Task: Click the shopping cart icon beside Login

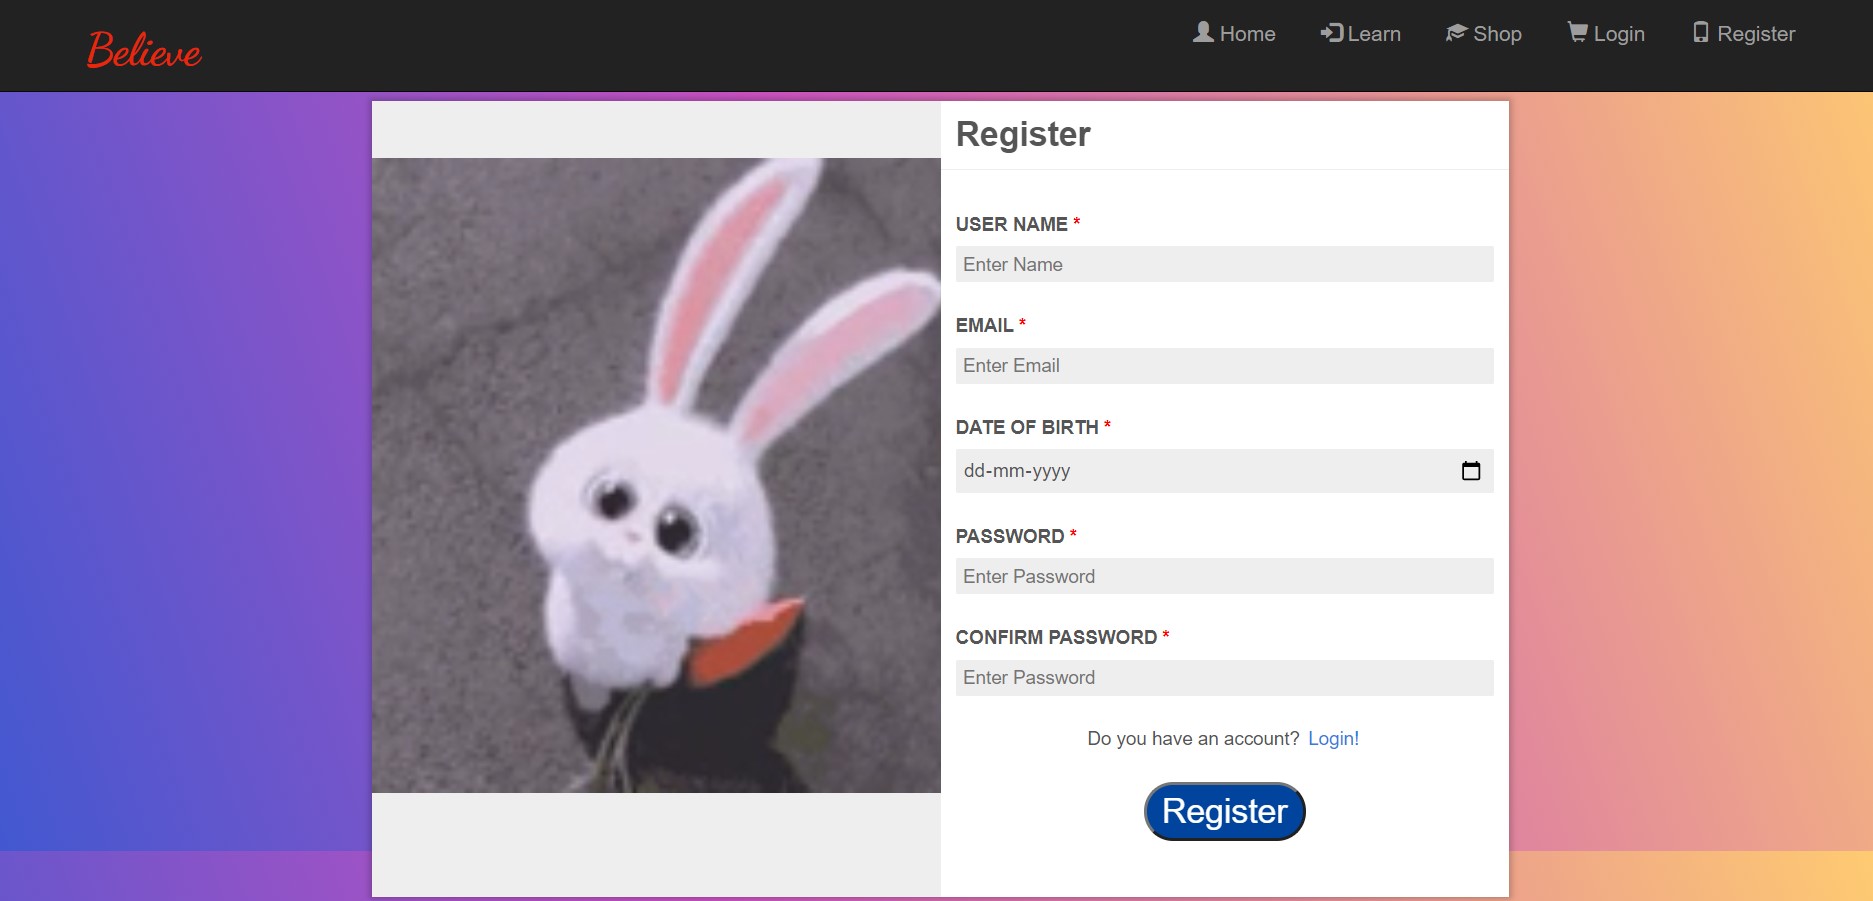Action: pos(1578,32)
